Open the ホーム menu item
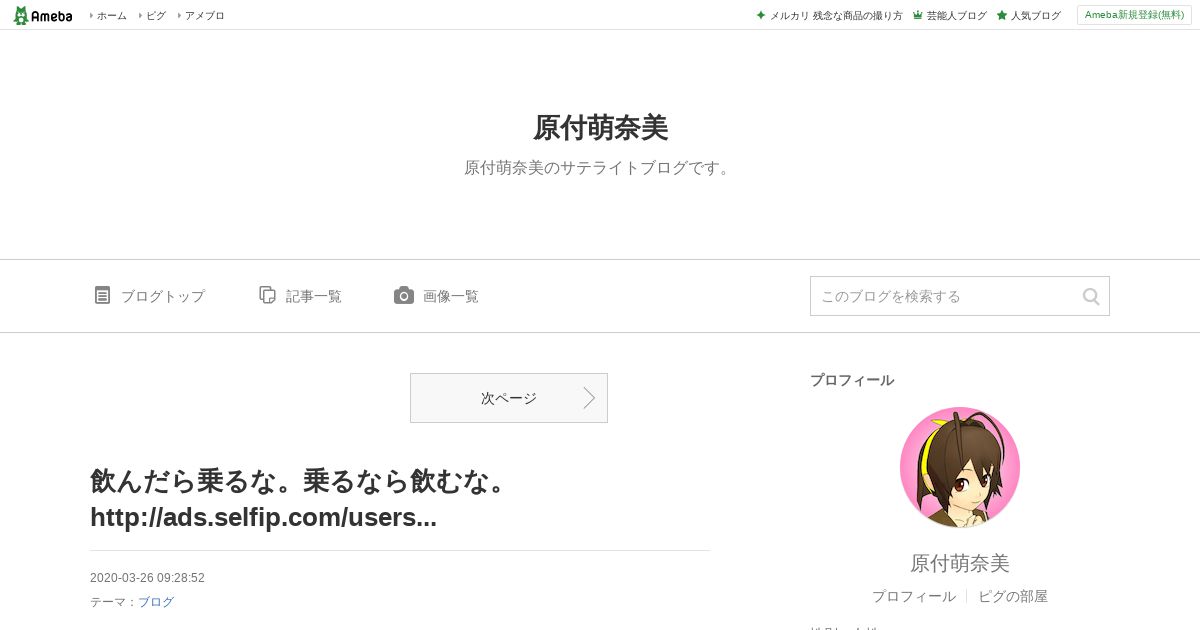Screen dimensions: 1200x630 [x=109, y=15]
